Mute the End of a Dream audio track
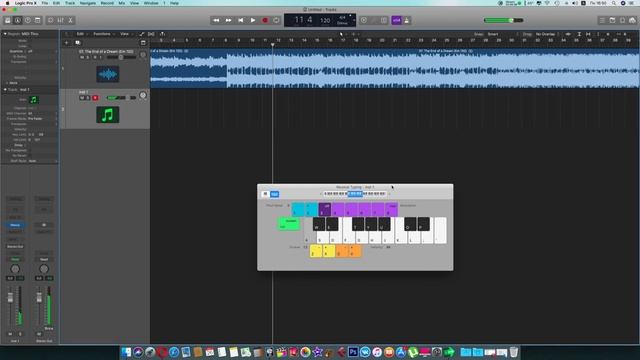Viewport: 640px width, 360px height. coord(82,57)
